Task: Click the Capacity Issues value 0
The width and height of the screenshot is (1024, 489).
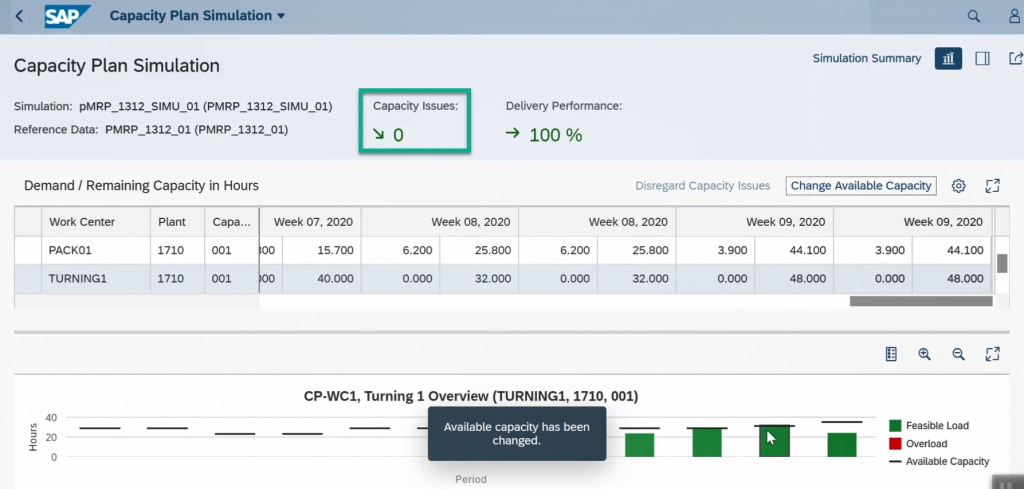Action: point(398,135)
